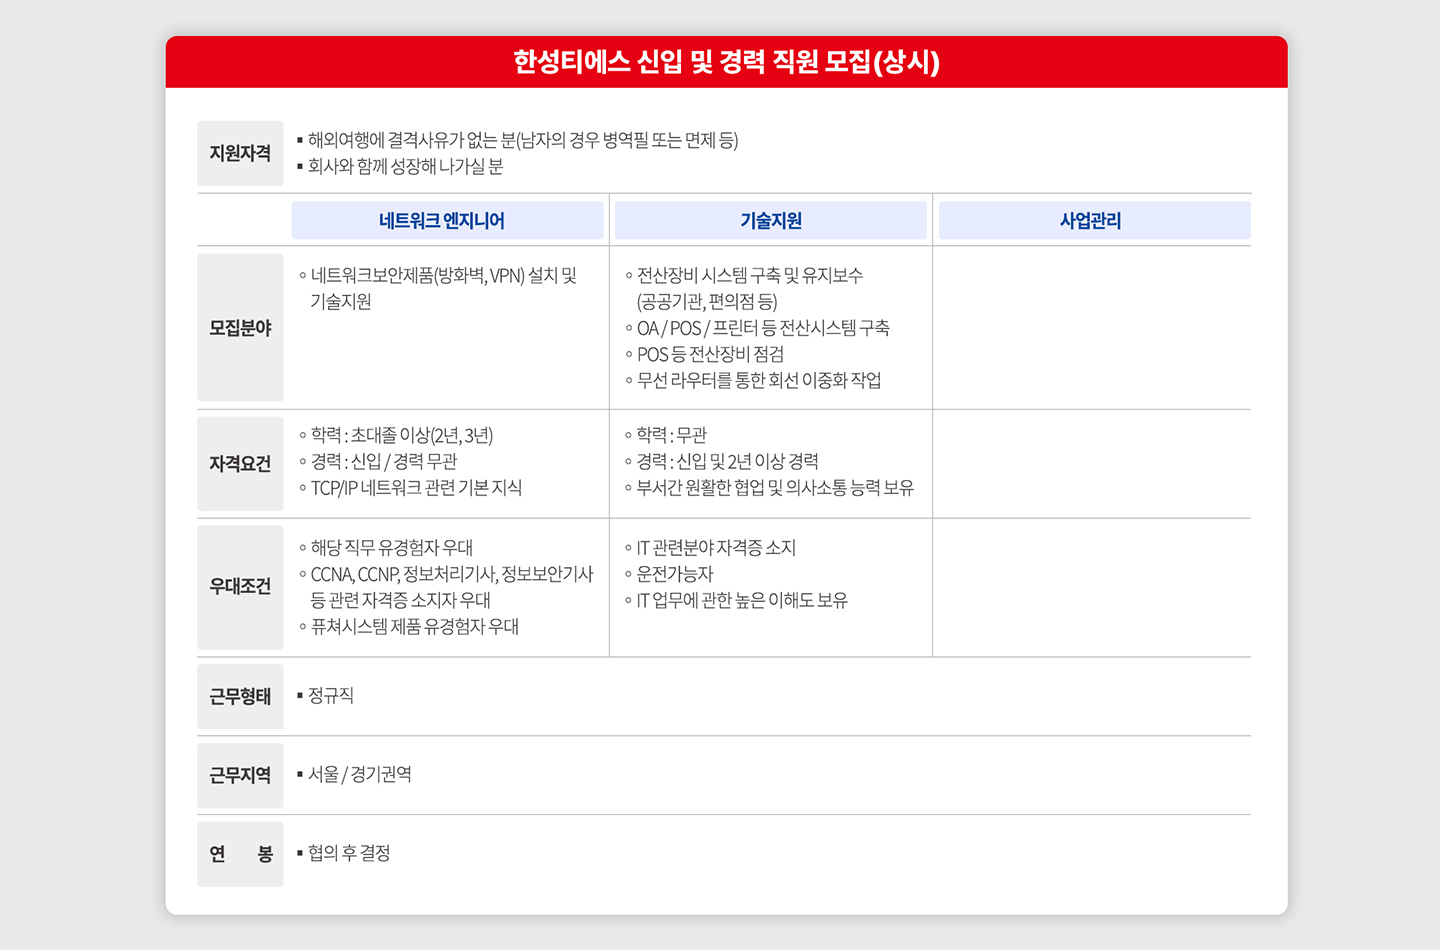Click the 네트워크보안제품(방화벽, VPN) 설치 및 기술지원 text

click(x=444, y=288)
